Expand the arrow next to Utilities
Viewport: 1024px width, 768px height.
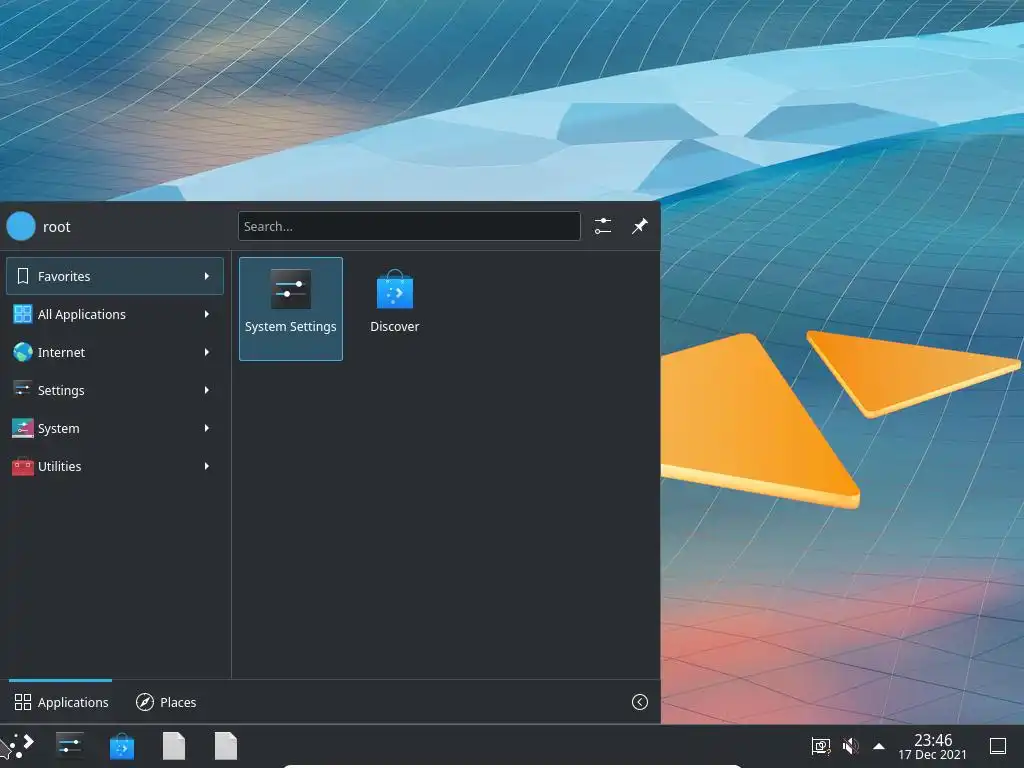coord(206,466)
